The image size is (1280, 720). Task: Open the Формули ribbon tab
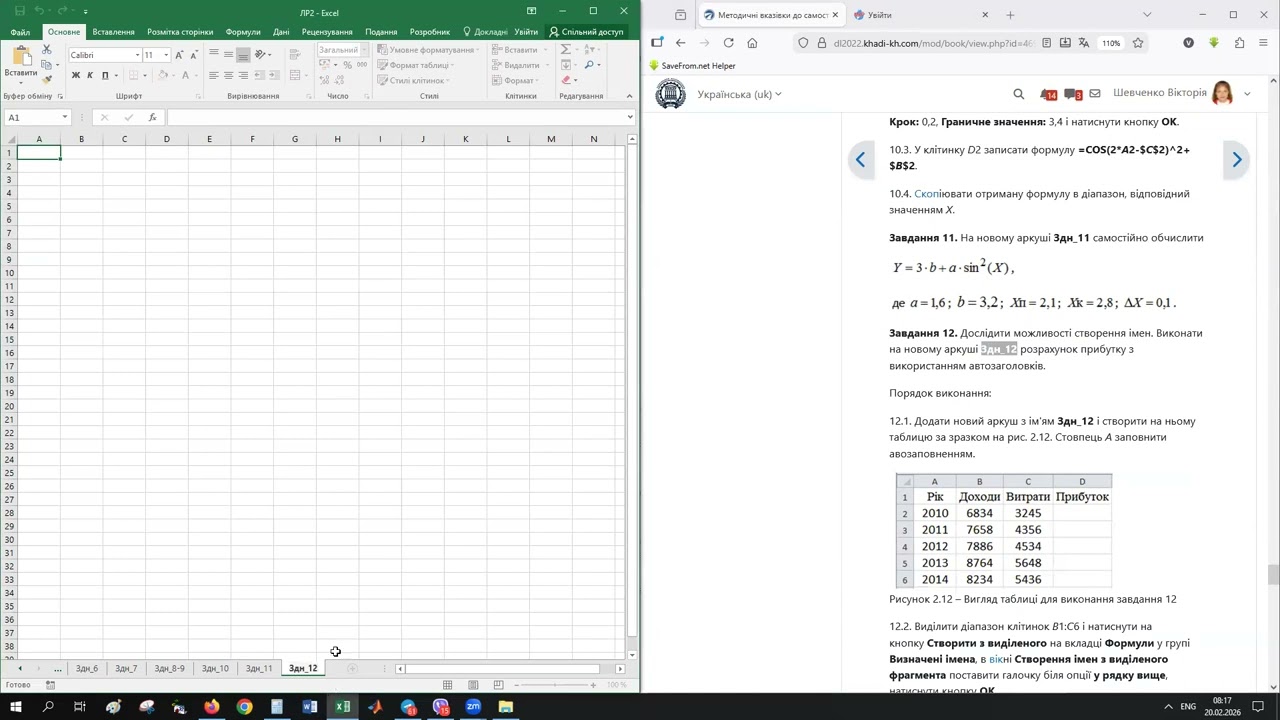(x=243, y=32)
